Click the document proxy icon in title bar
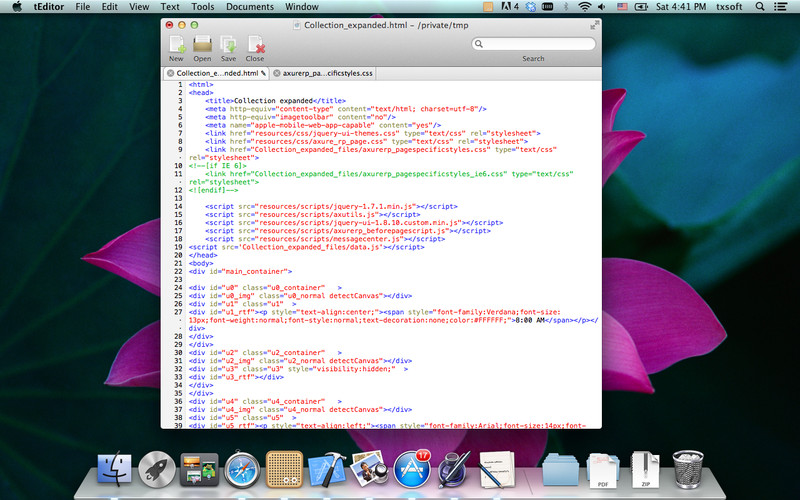The height and width of the screenshot is (500, 800). (297, 25)
